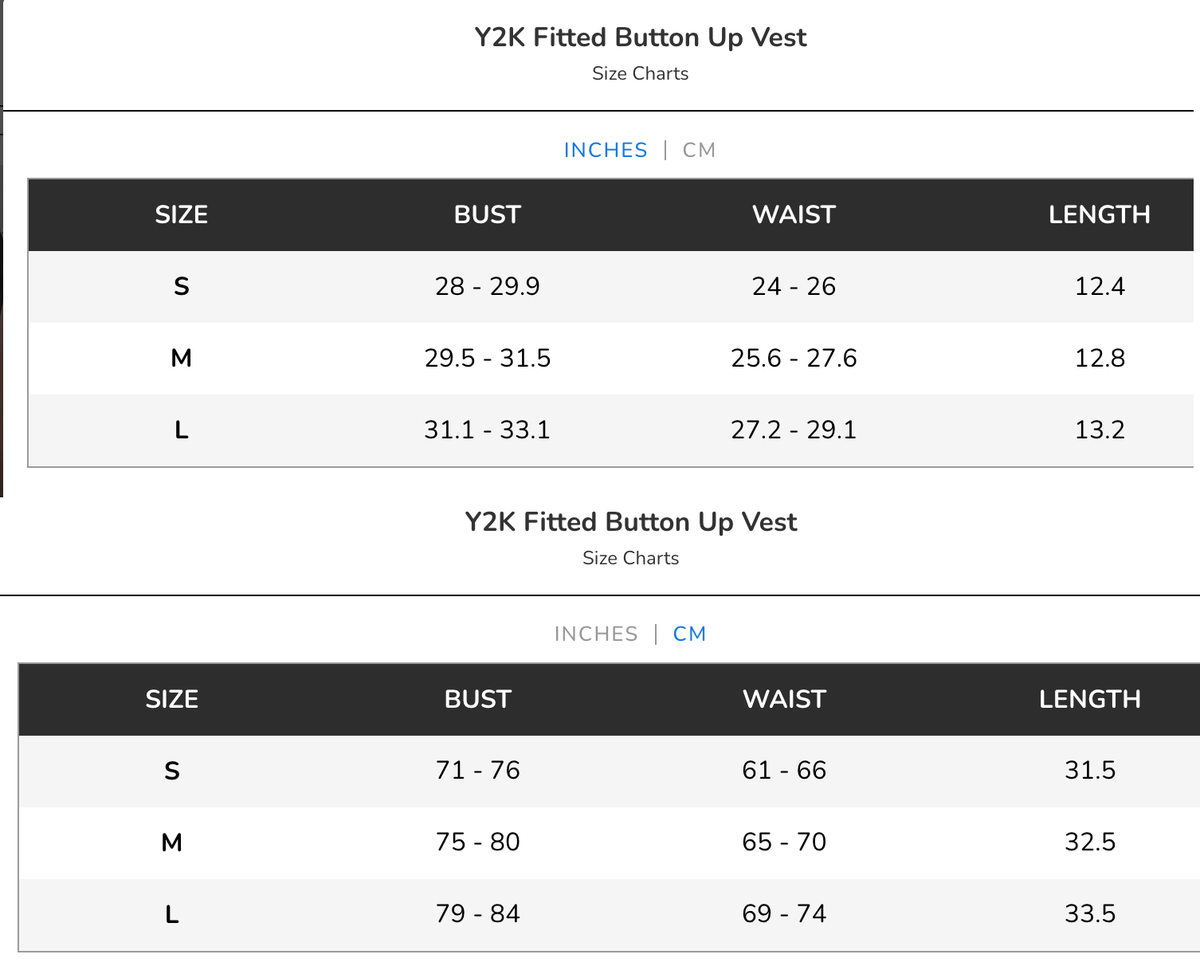Select the size S row in inches table
Viewport: 1200px width, 974px height.
click(611, 286)
